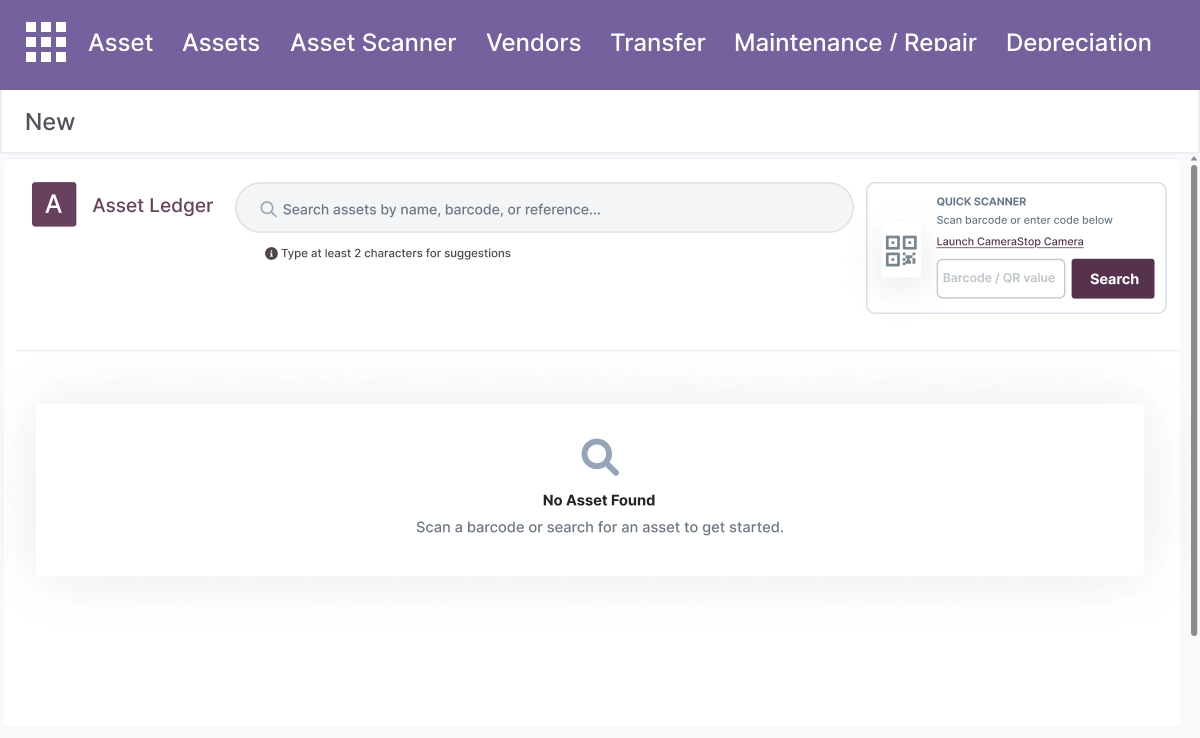Open the Depreciation menu
The image size is (1200, 738).
(x=1078, y=43)
